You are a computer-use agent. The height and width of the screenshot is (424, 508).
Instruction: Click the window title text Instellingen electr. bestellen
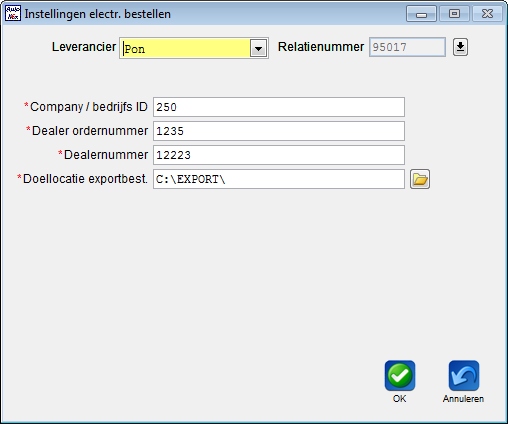coord(98,14)
